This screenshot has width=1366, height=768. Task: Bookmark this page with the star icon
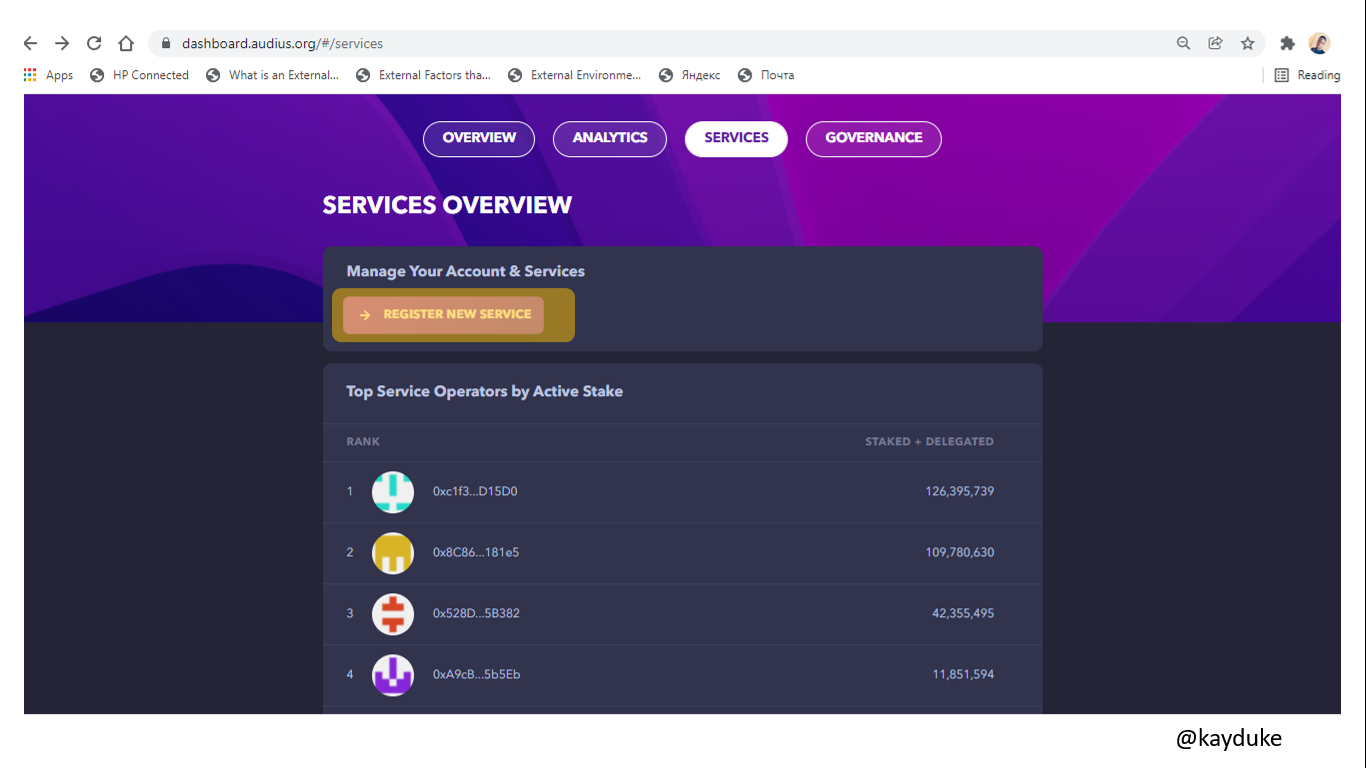pos(1248,43)
